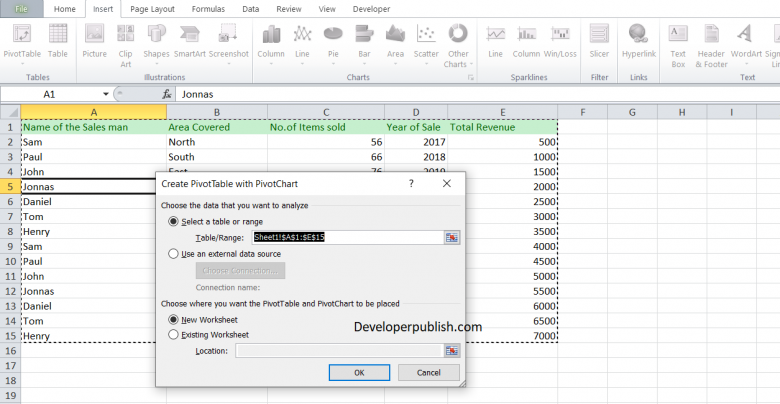Insert a Picture from the ribbon
Image resolution: width=780 pixels, height=404 pixels.
95,39
